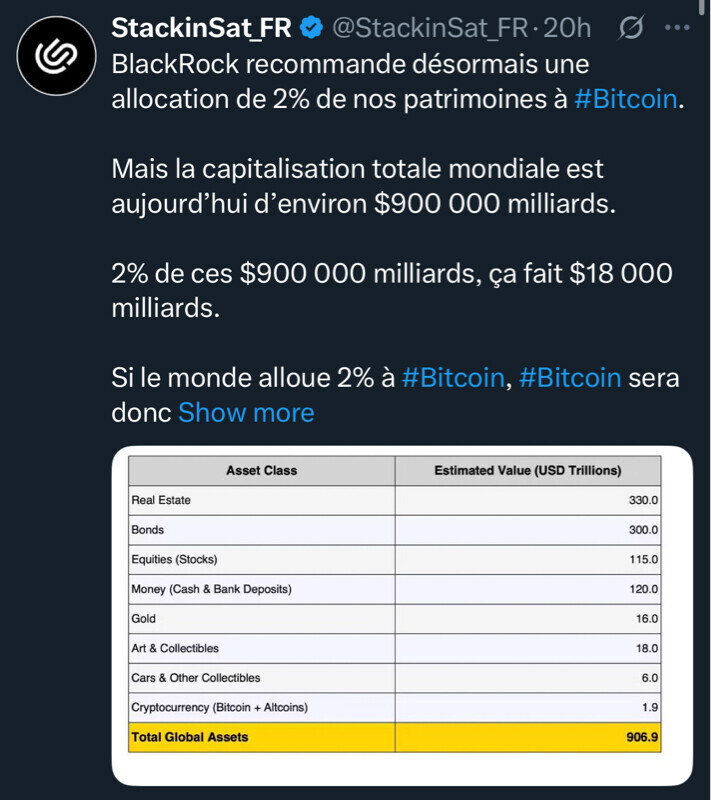Click the Grok slashed-circle icon
This screenshot has width=711, height=800.
coord(631,27)
